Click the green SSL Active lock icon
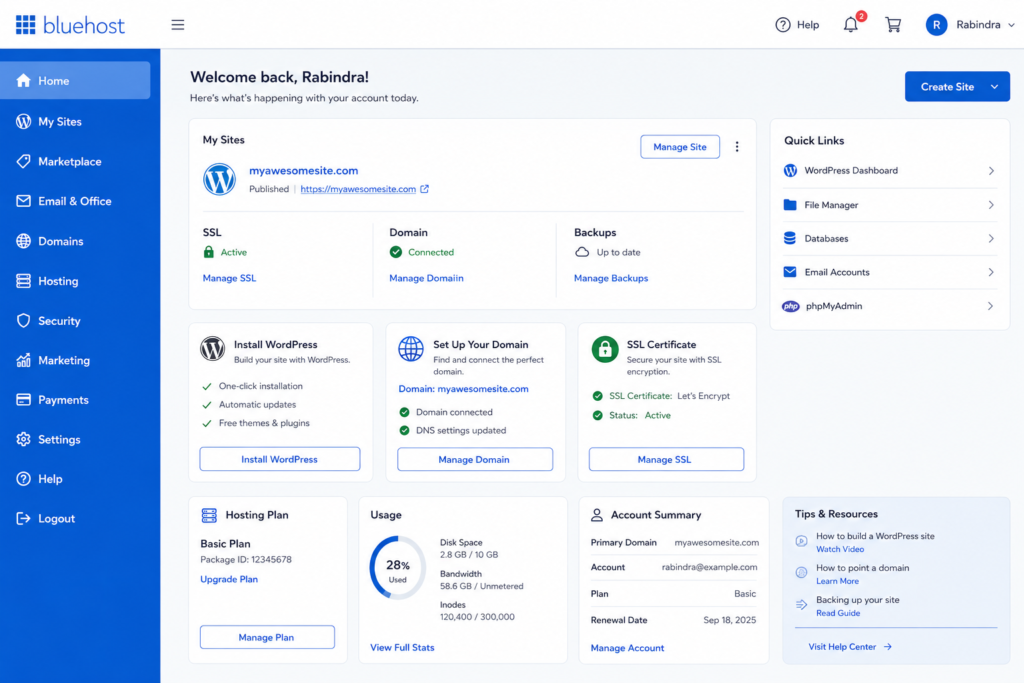The height and width of the screenshot is (683, 1024). [x=208, y=252]
